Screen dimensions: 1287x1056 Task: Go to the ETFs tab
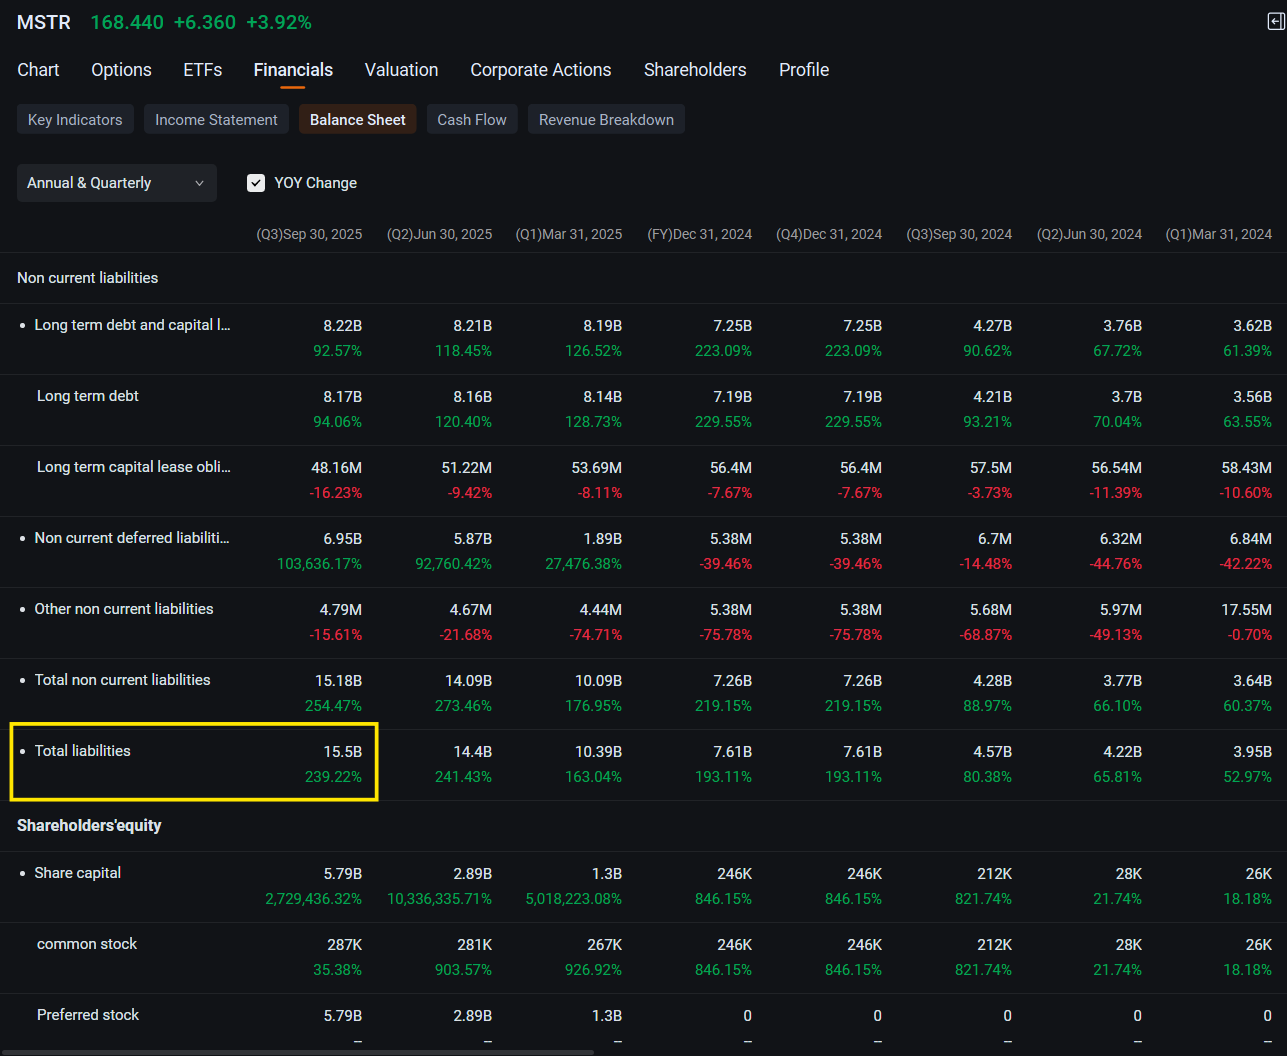(203, 70)
